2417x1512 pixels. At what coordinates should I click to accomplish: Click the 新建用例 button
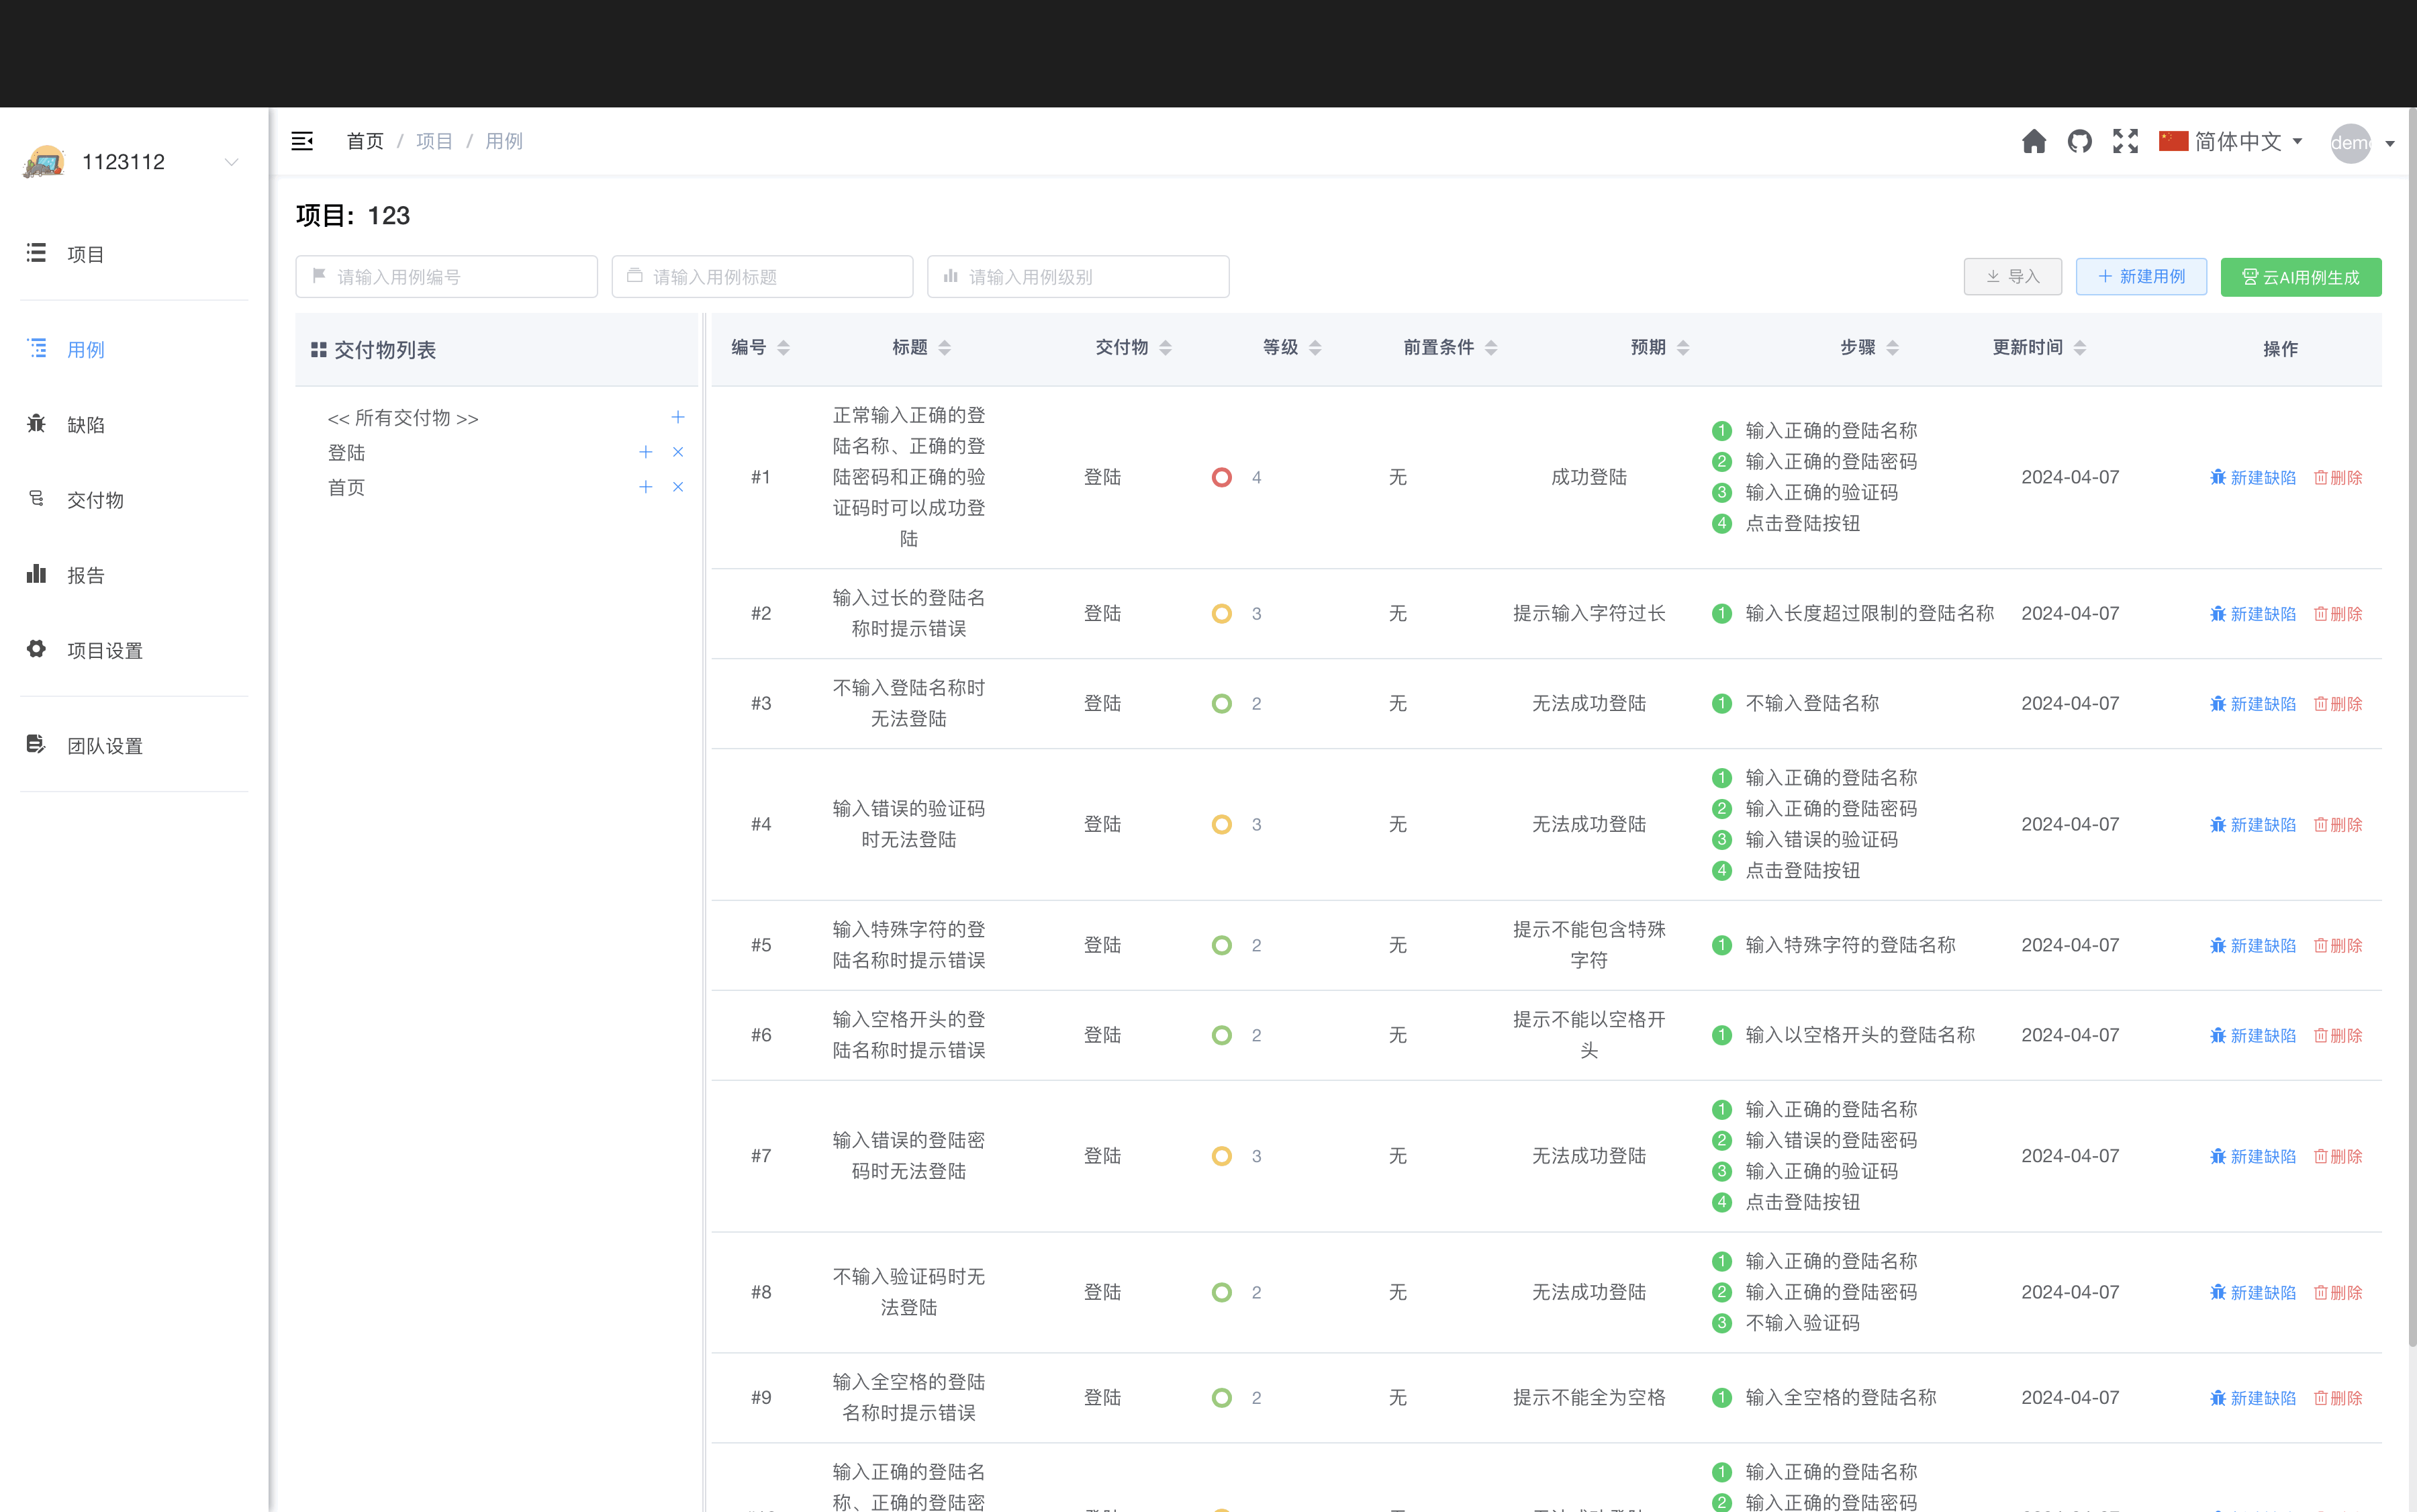click(2141, 276)
